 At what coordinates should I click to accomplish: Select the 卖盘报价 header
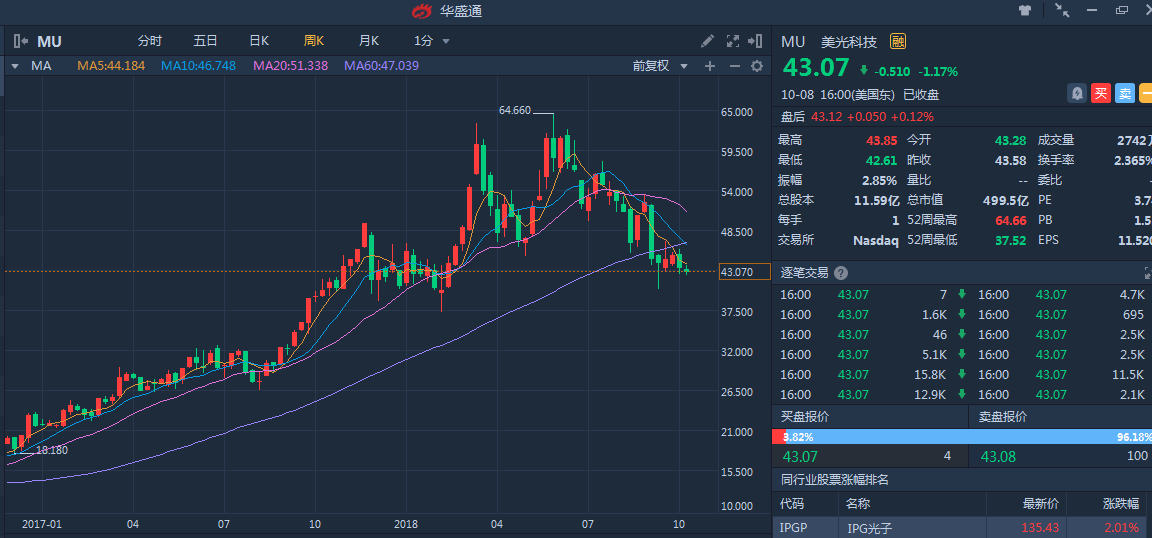point(1003,417)
